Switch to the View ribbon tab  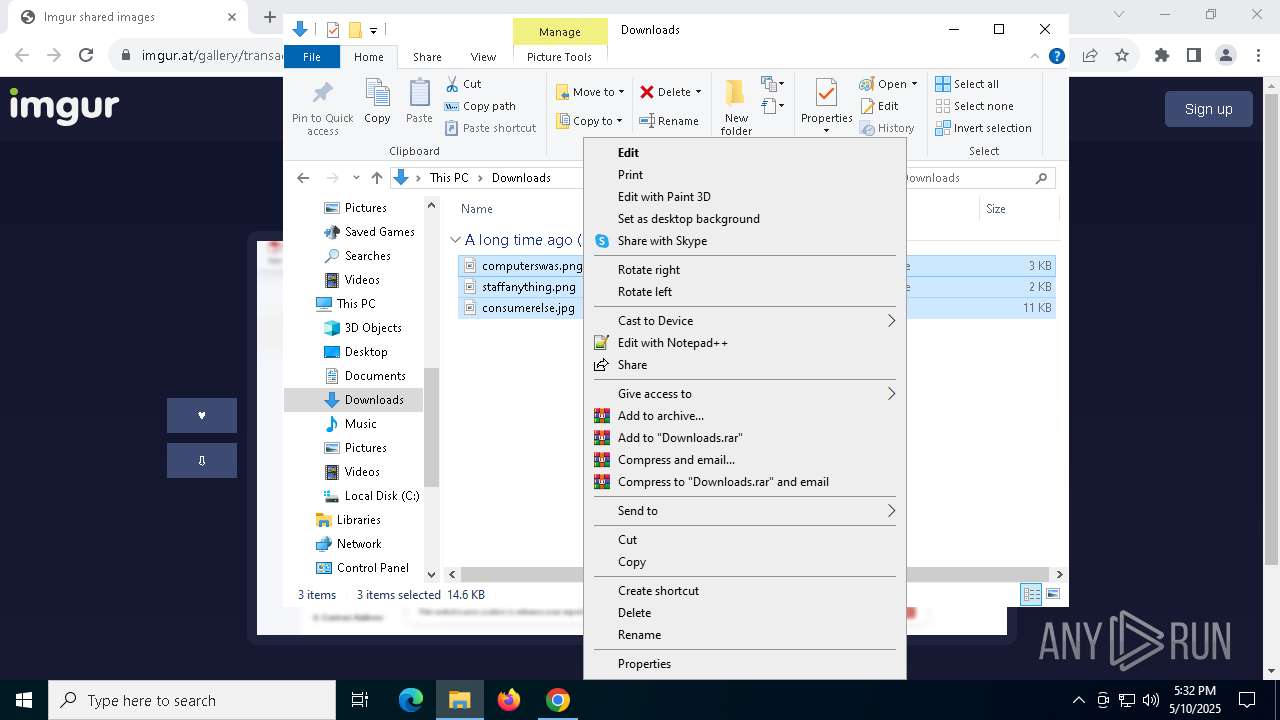point(483,57)
